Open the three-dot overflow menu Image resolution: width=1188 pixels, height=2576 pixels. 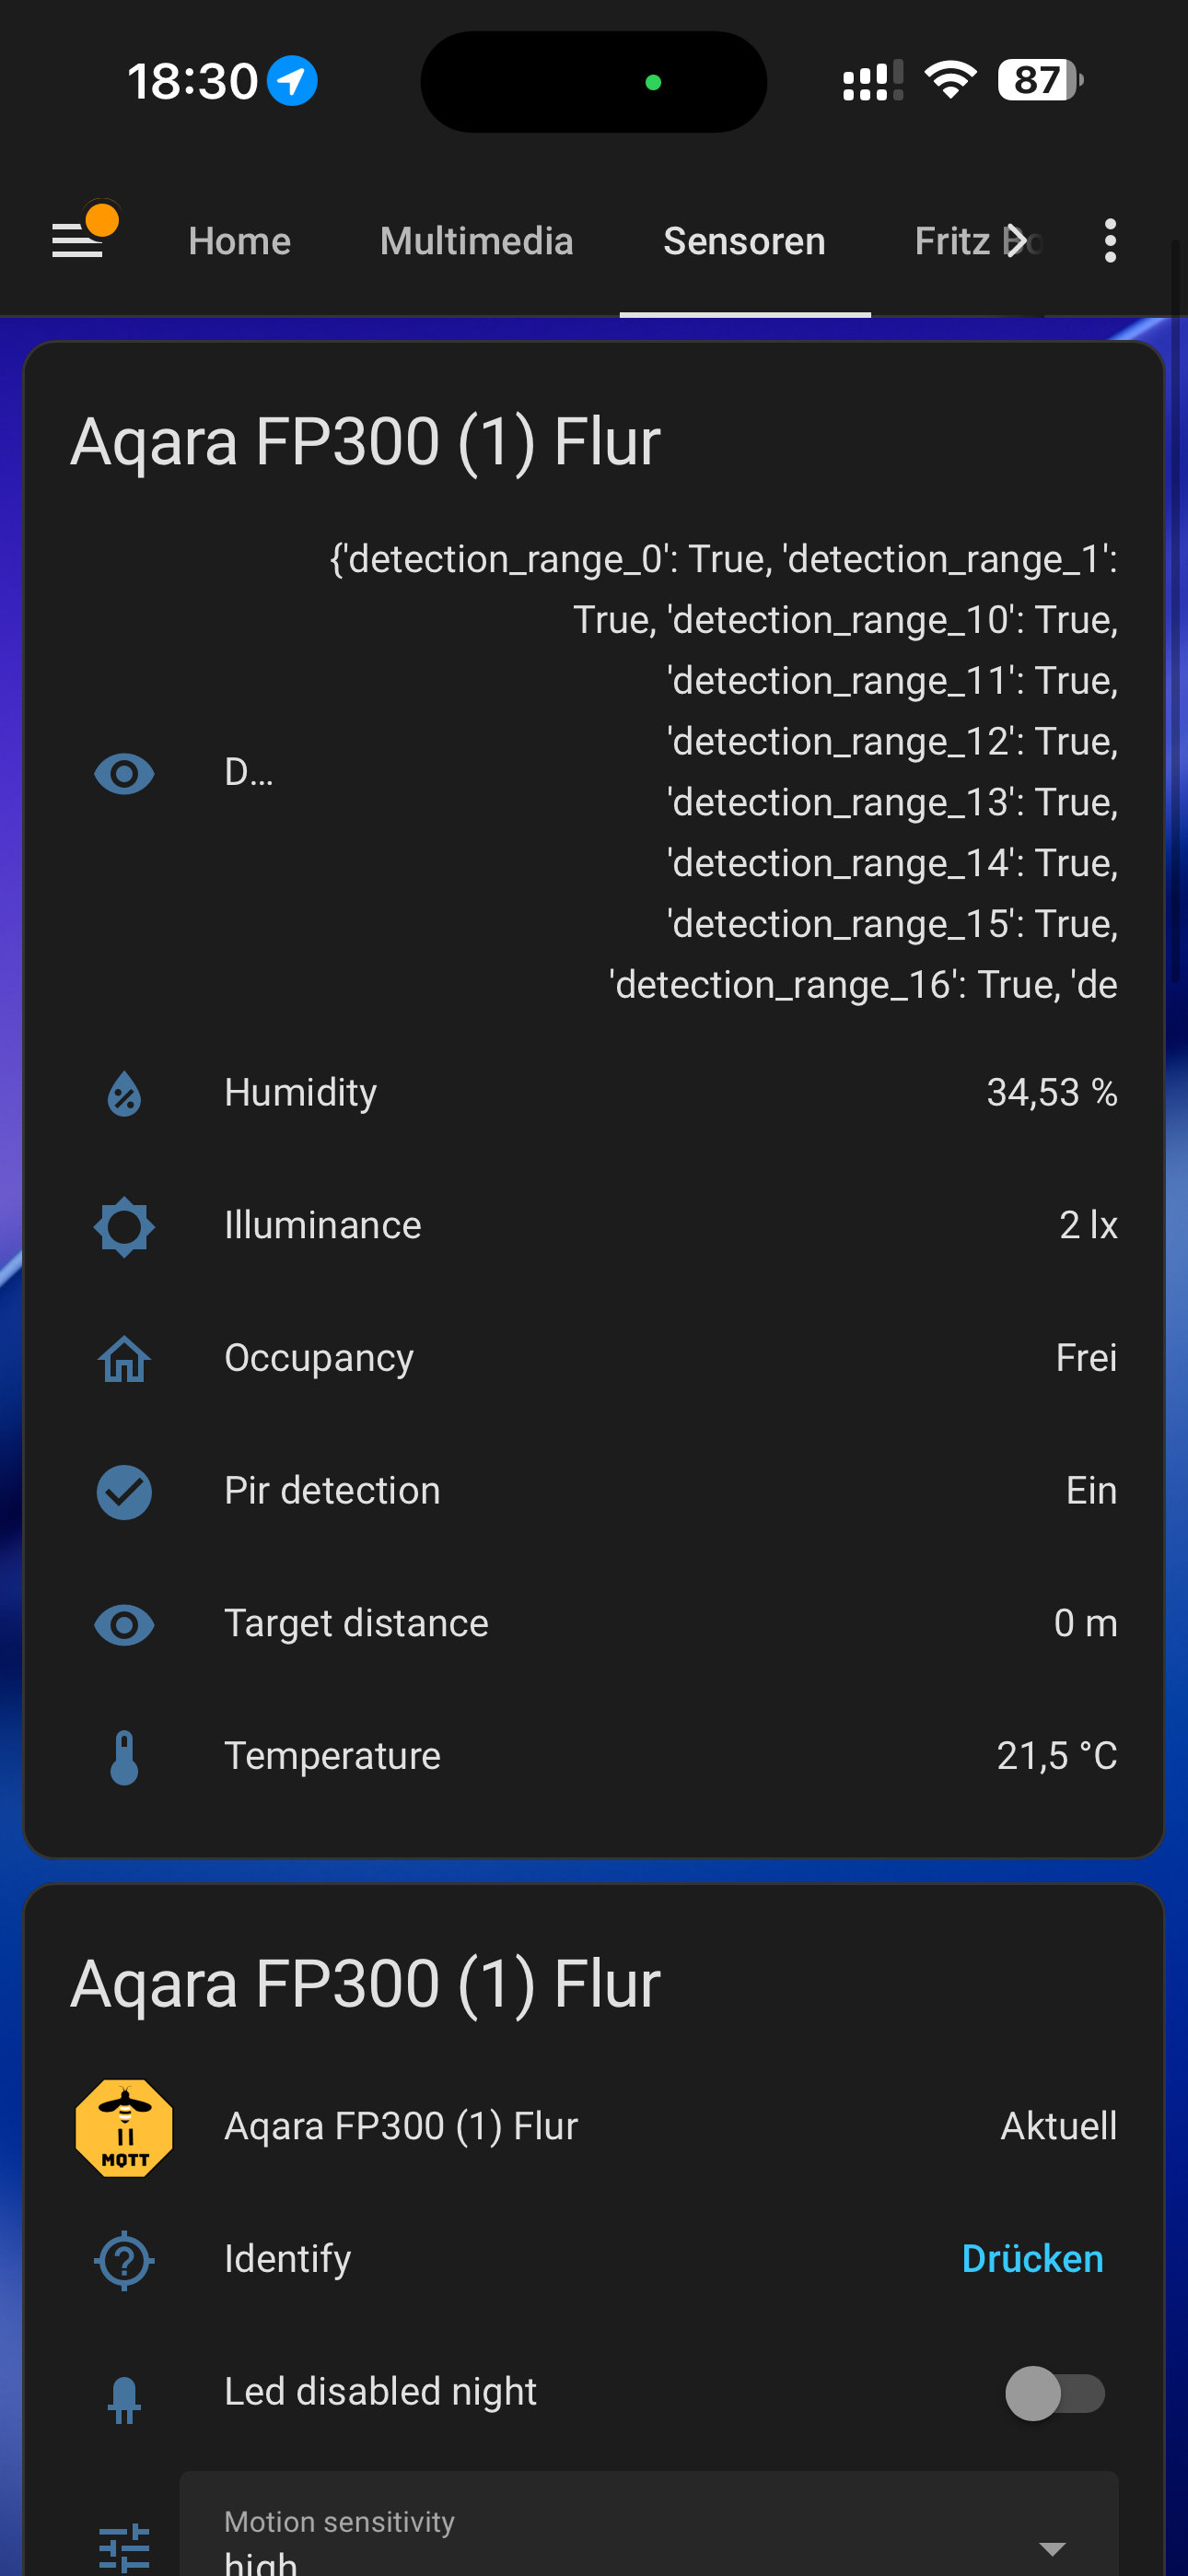(1109, 241)
